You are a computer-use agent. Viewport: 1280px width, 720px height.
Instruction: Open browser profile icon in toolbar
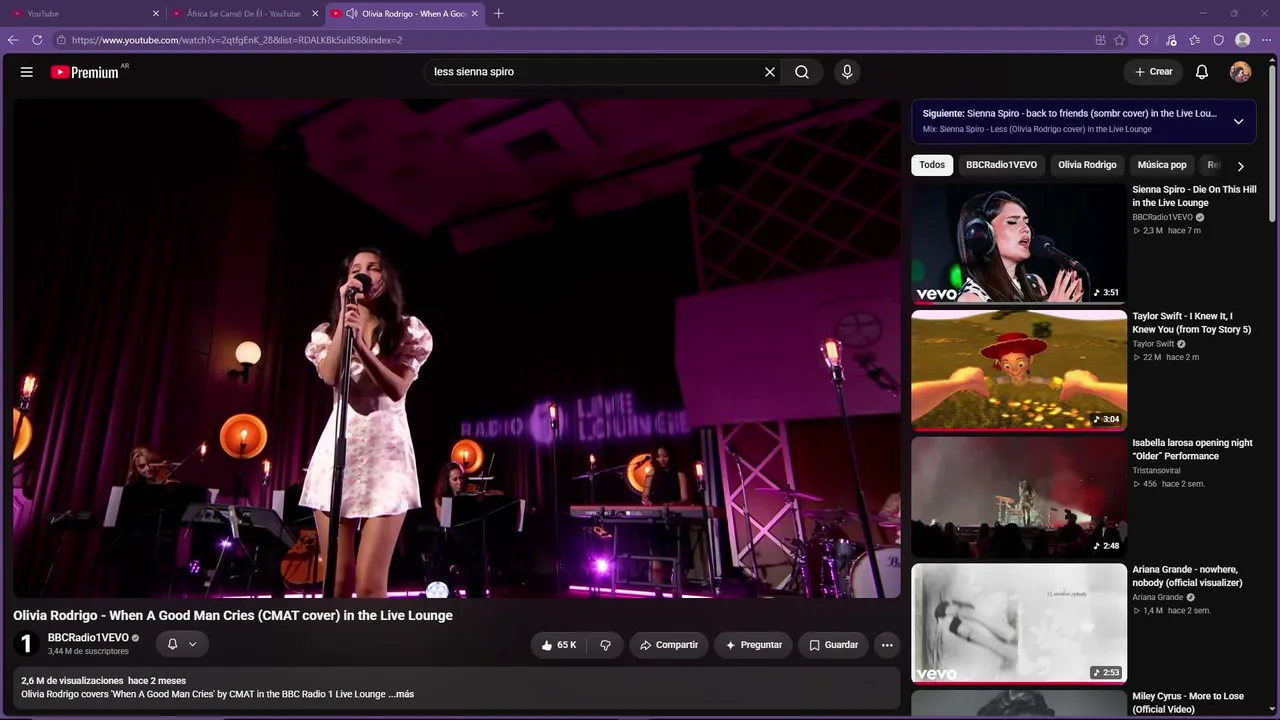pyautogui.click(x=1243, y=40)
